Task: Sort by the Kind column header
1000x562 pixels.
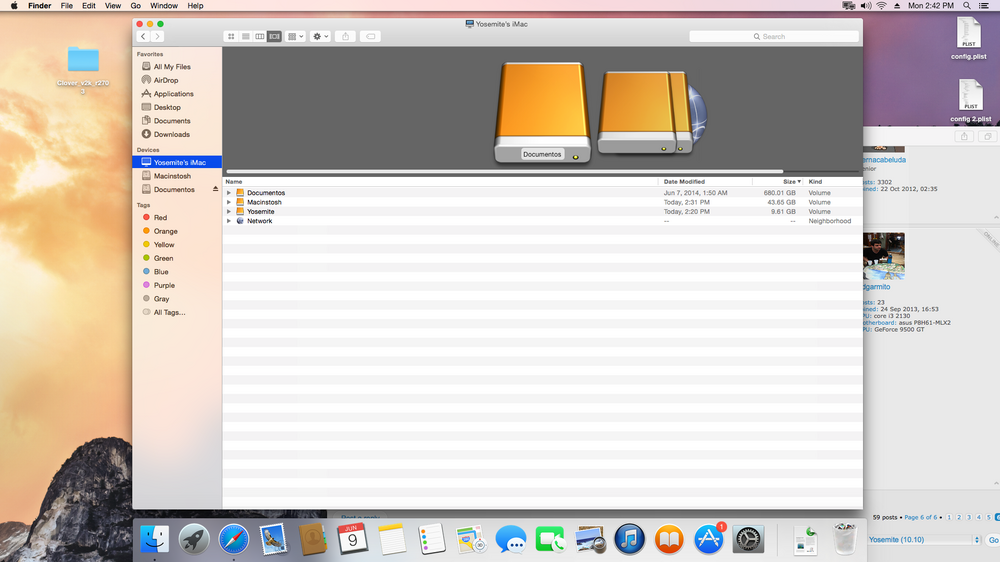Action: pyautogui.click(x=833, y=182)
